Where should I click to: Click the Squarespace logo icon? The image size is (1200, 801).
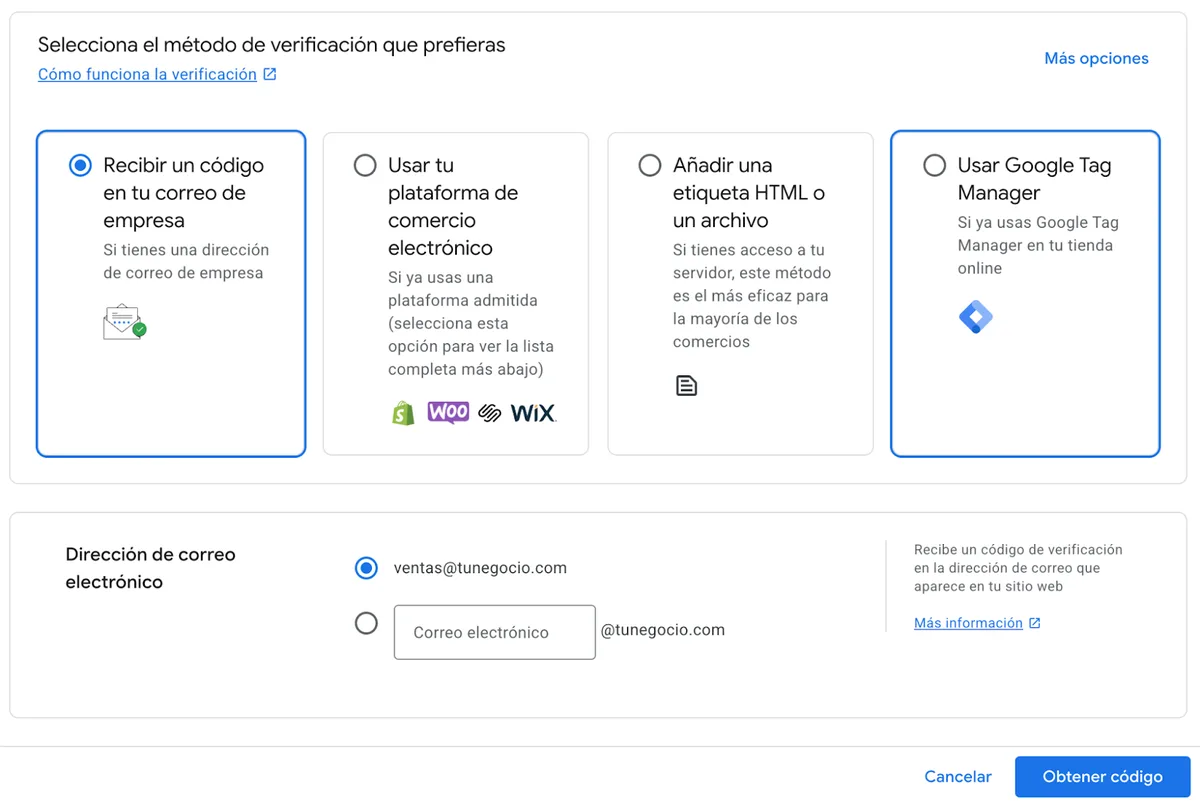(489, 413)
